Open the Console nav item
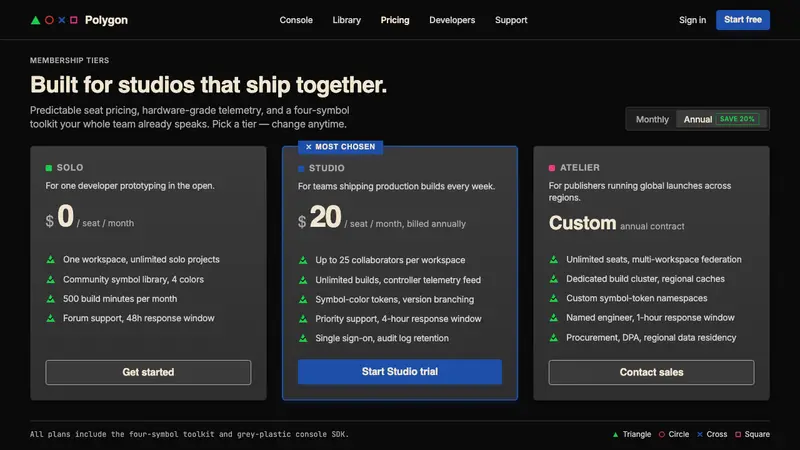The image size is (800, 450). (x=296, y=20)
